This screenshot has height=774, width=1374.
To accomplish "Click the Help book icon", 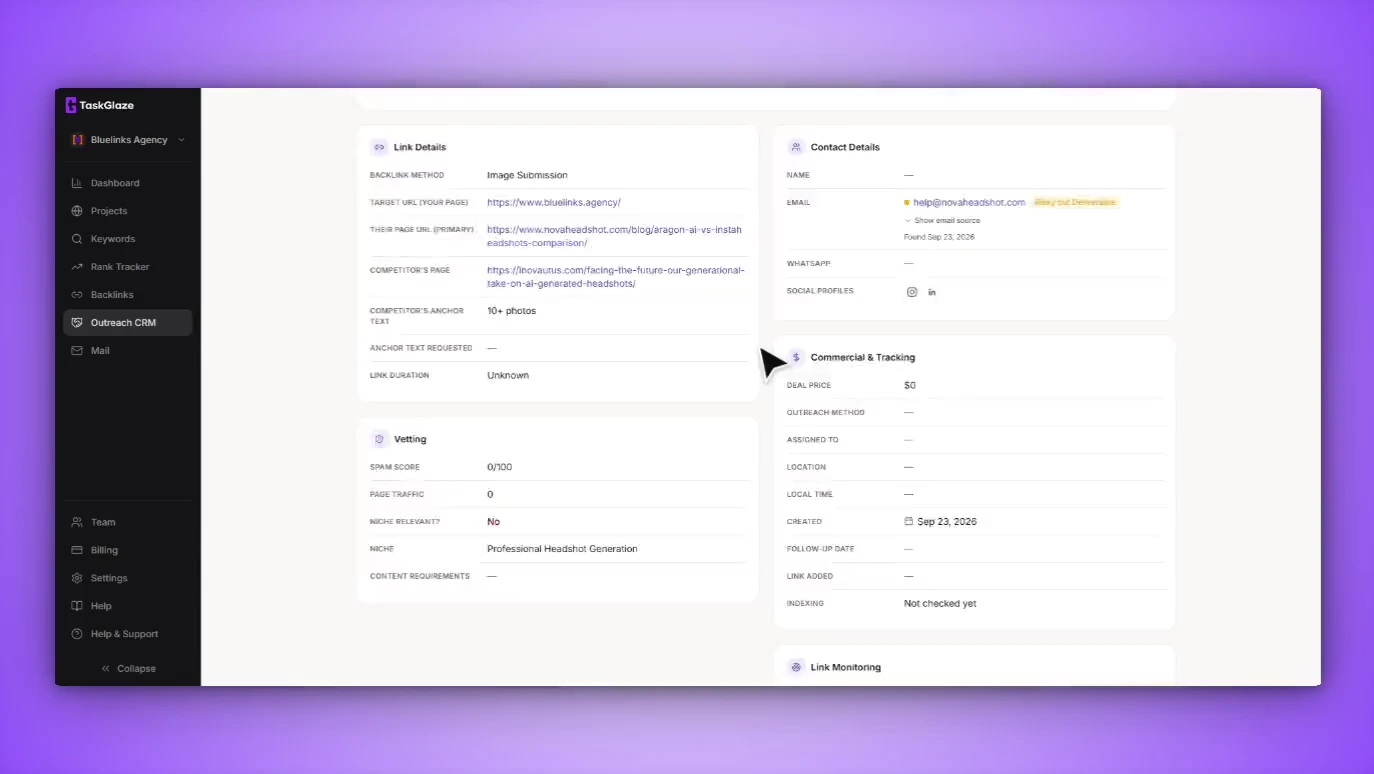I will click(x=77, y=606).
